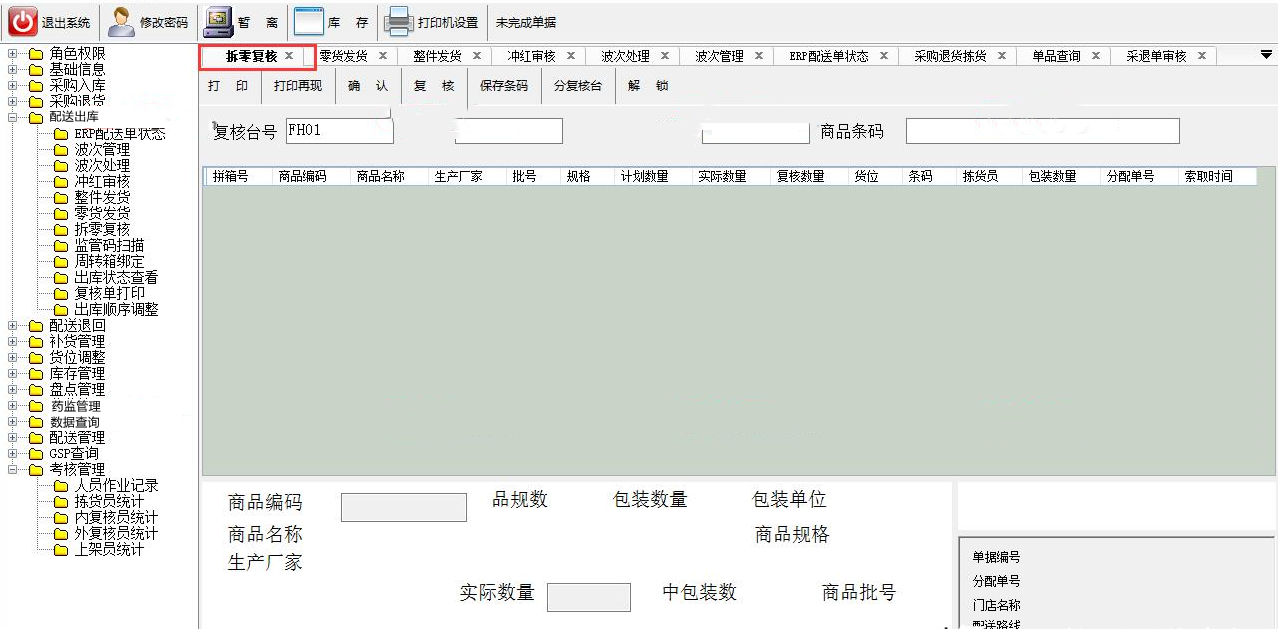Click the 拼箱号 column header

point(230,176)
